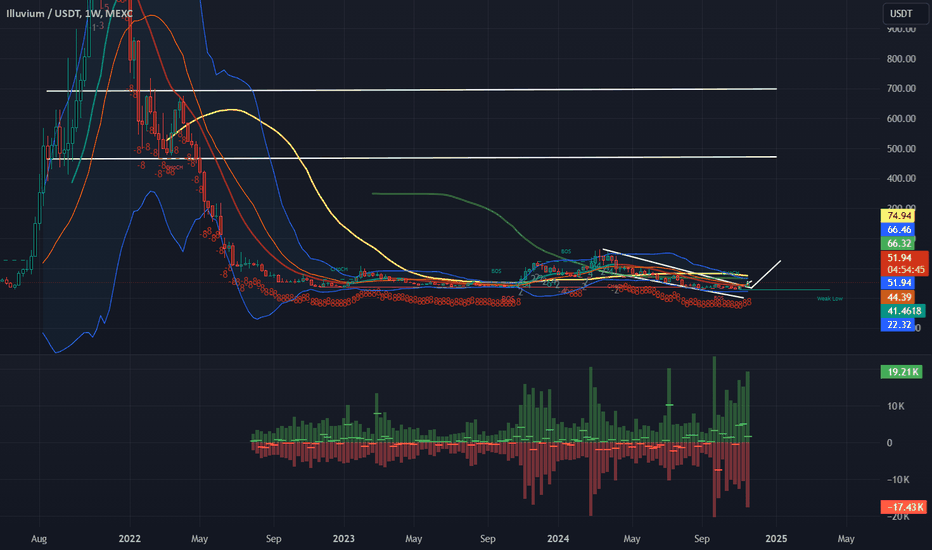The height and width of the screenshot is (550, 932).
Task: Click the 500.00 price axis value
Action: (901, 149)
